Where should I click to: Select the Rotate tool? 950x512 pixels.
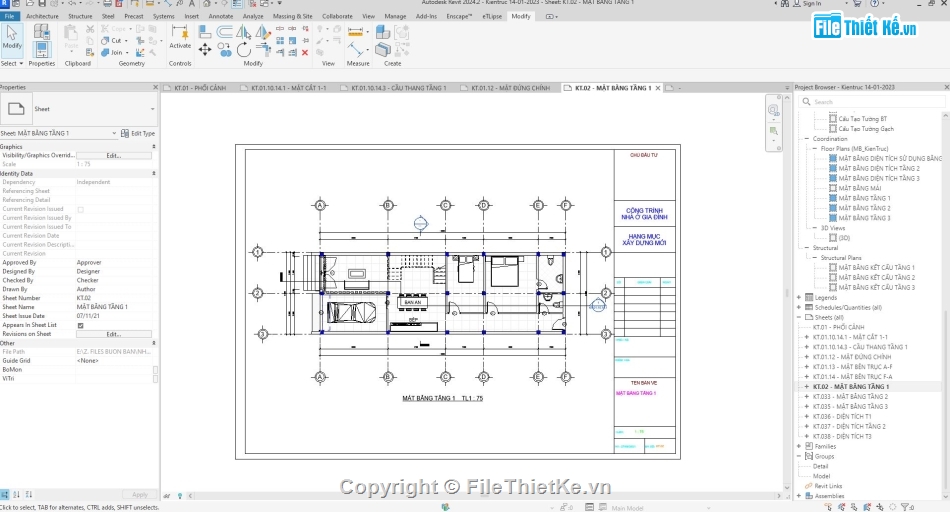point(244,50)
